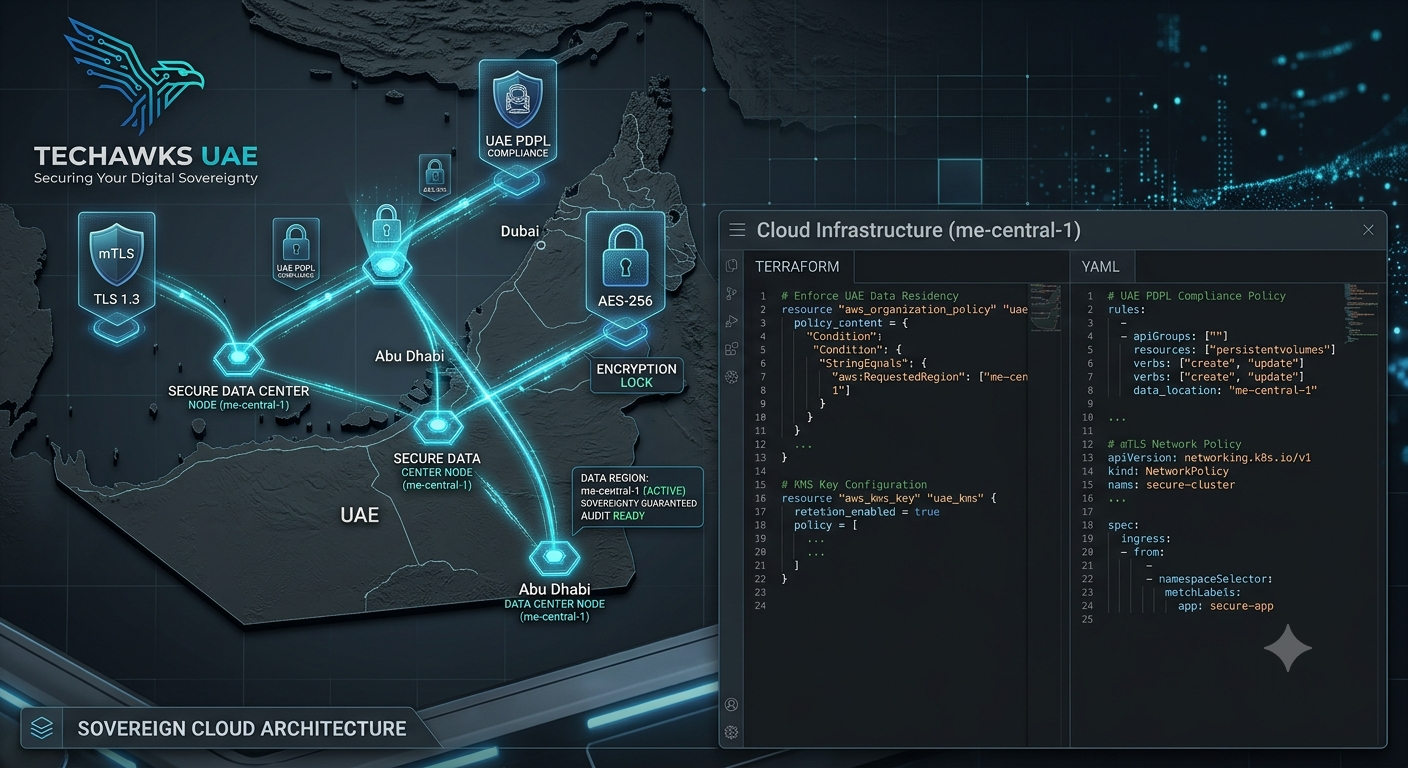Select the central hub node below the glowing padlock

386,266
